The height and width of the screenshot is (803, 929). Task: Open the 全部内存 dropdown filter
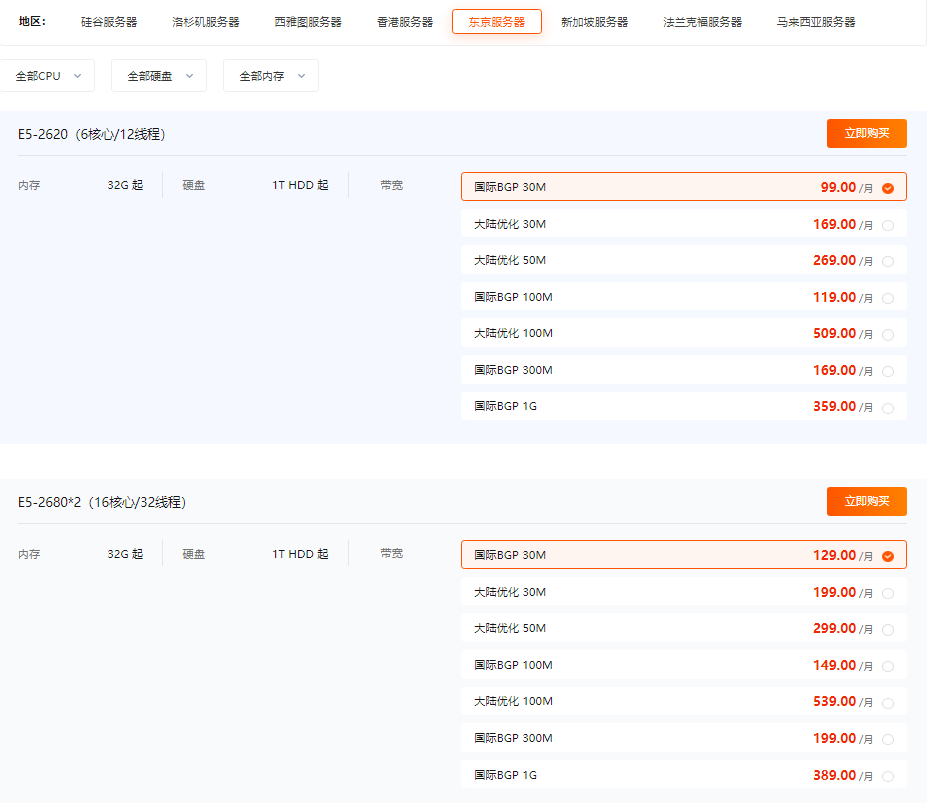(270, 76)
